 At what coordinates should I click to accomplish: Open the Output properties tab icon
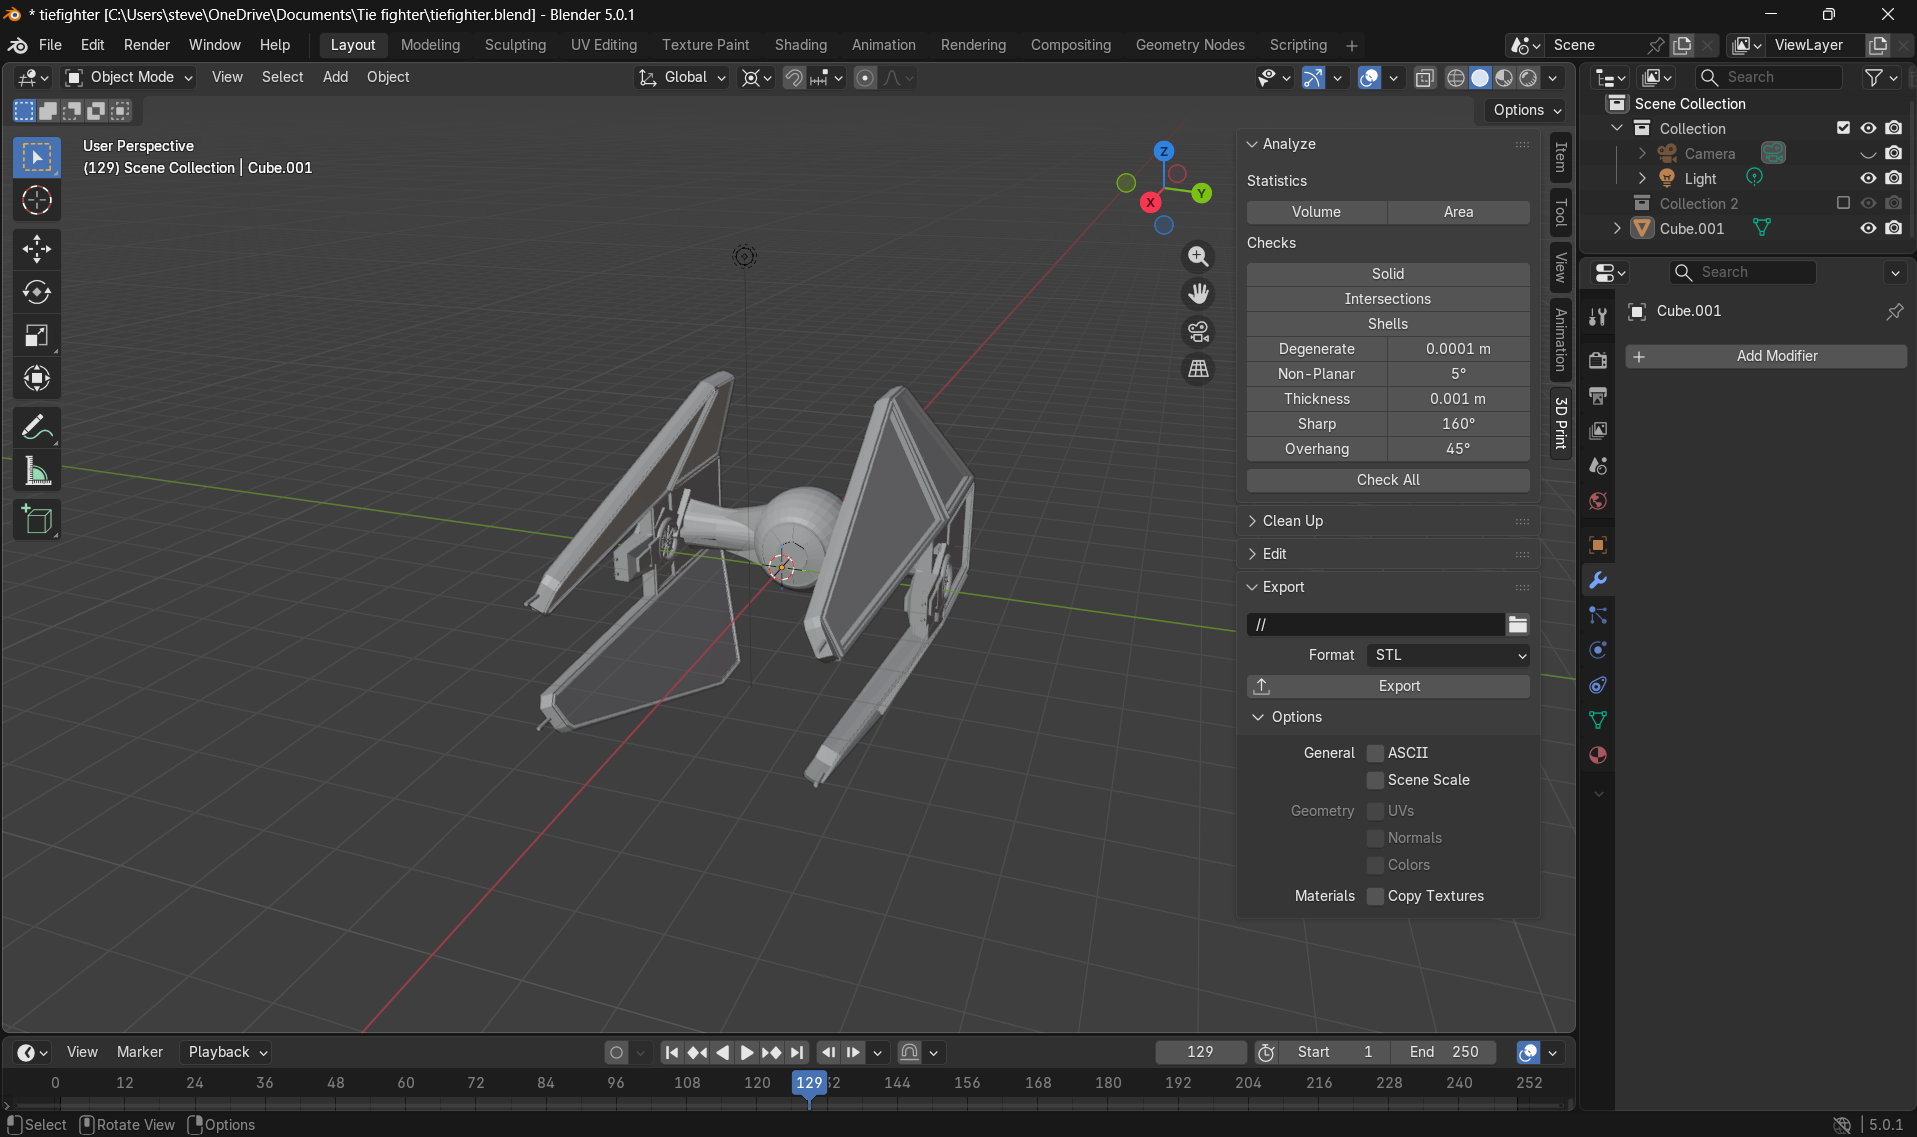1598,395
